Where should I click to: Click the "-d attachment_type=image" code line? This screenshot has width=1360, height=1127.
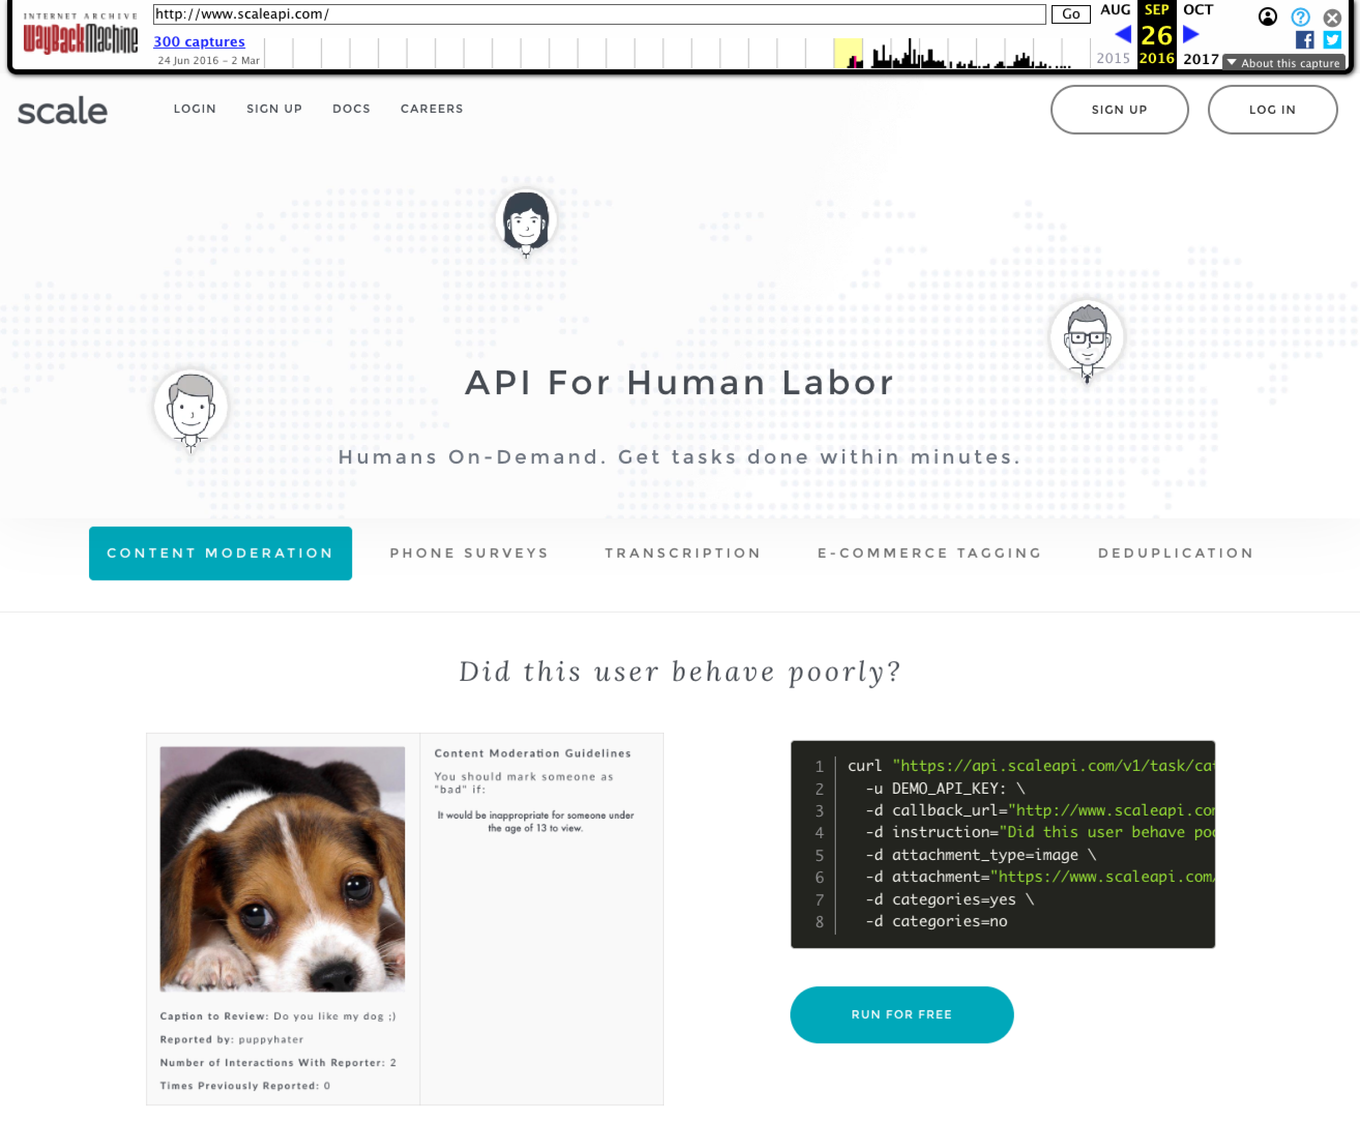click(981, 855)
